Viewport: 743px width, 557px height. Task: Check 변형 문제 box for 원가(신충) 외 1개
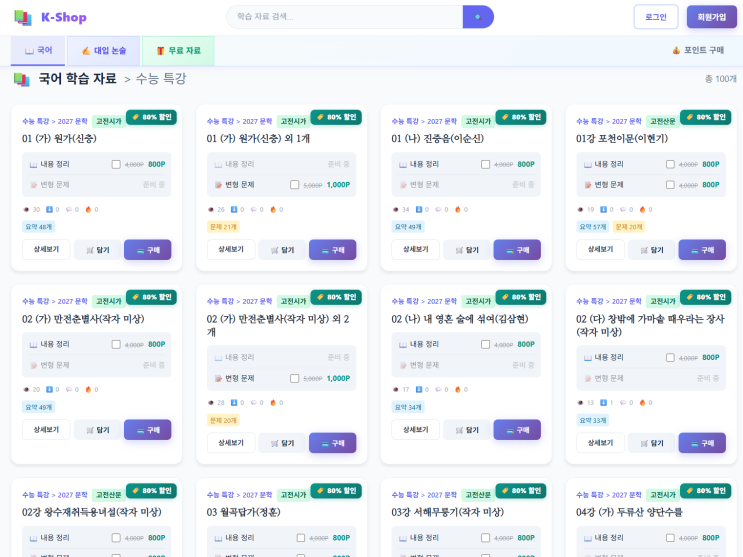[x=294, y=185]
